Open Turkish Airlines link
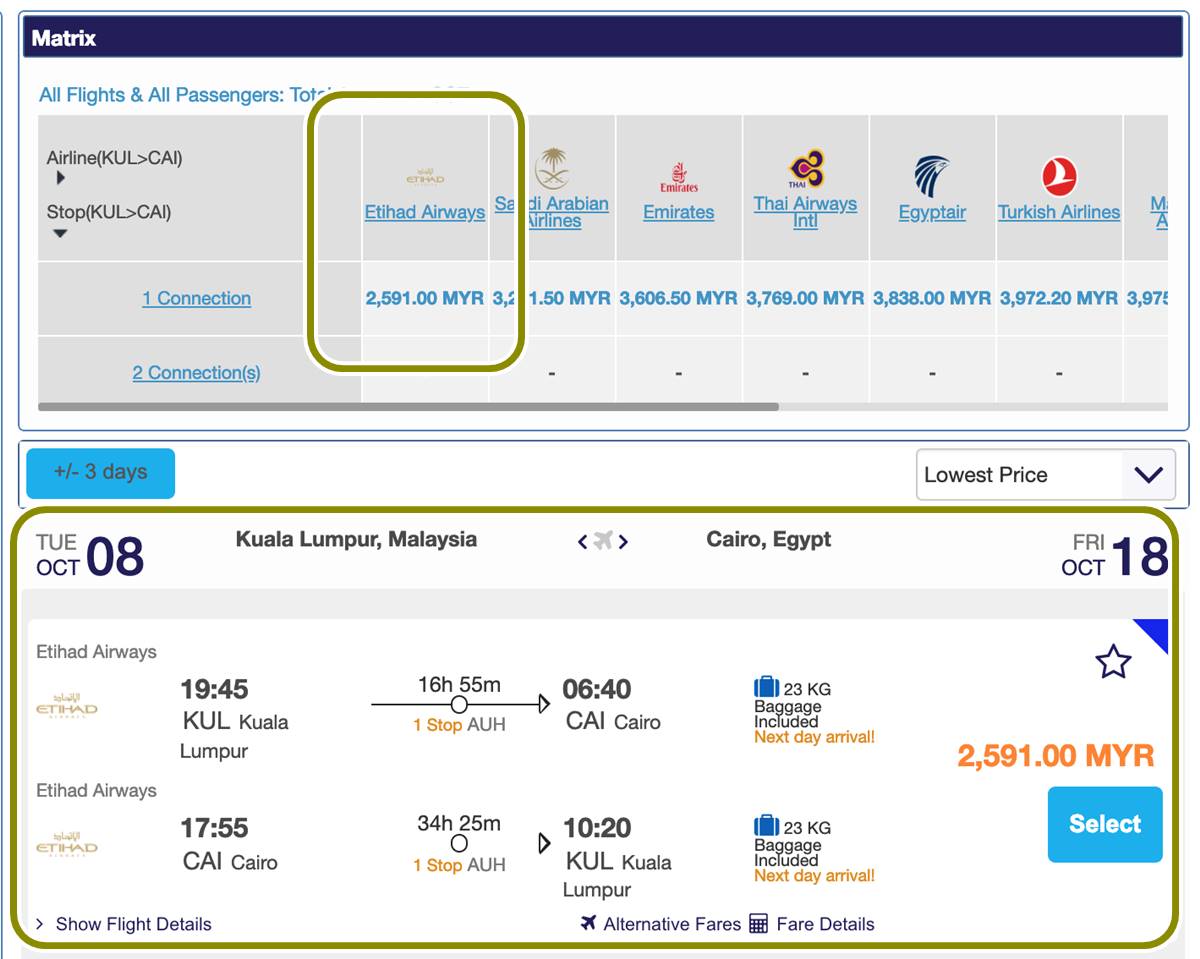Screen dimensions: 1200x959 [x=1059, y=212]
